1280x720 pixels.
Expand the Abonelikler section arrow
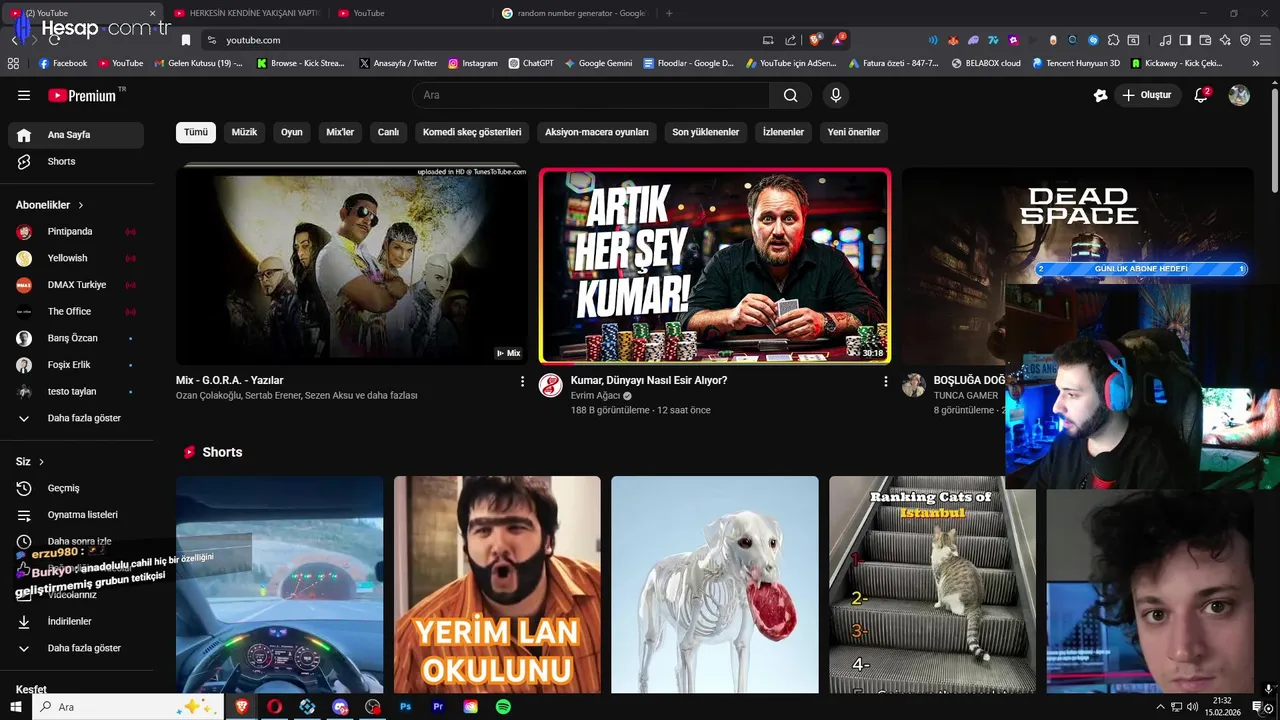[x=81, y=205]
